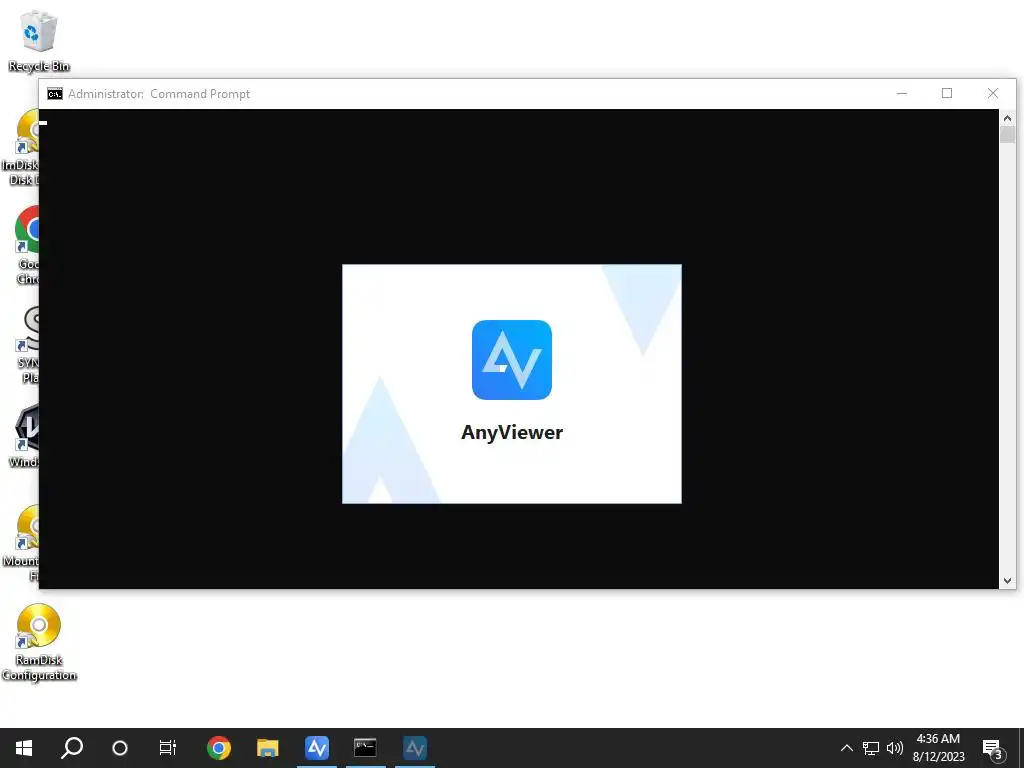The image size is (1024, 768).
Task: Switch to the bright blue AnyViewer taskbar icon
Action: click(x=317, y=748)
